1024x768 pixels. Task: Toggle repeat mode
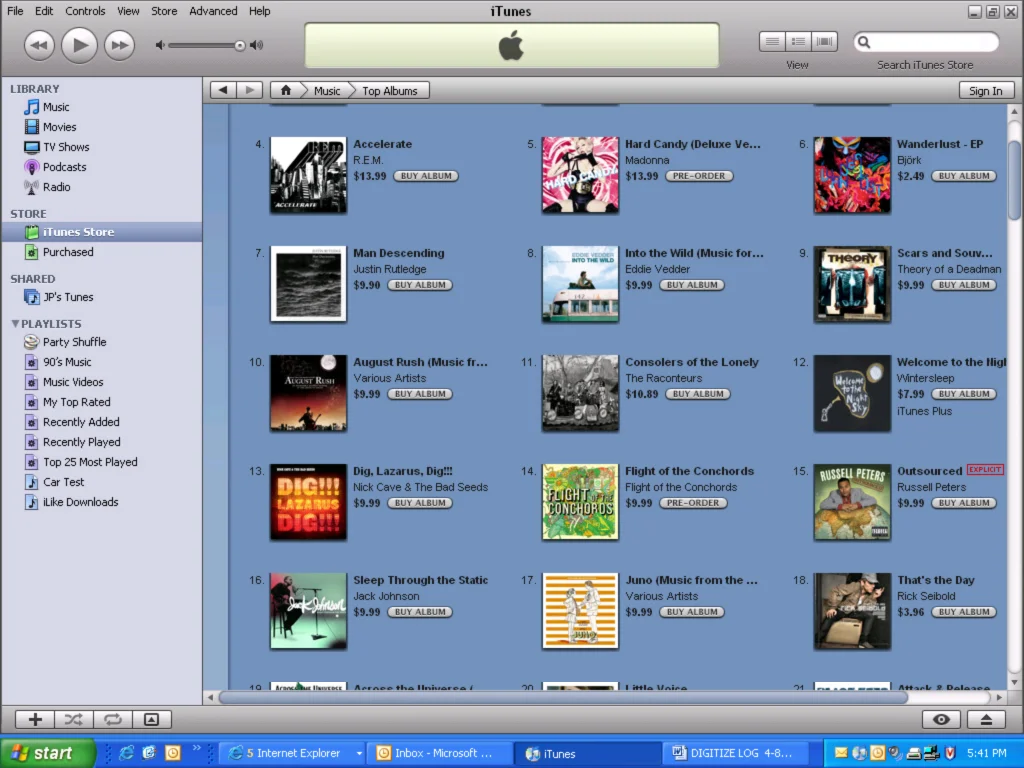click(112, 719)
